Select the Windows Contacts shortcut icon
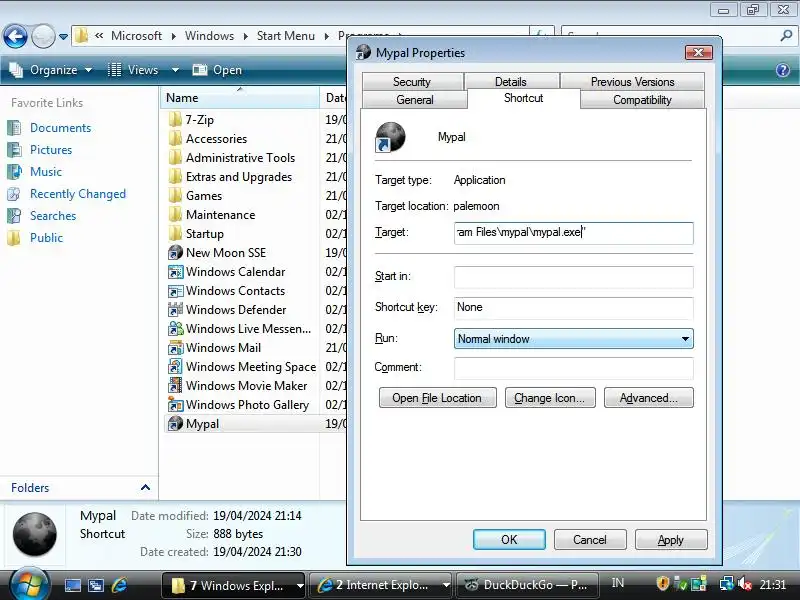Viewport: 800px width, 600px height. coord(175,291)
